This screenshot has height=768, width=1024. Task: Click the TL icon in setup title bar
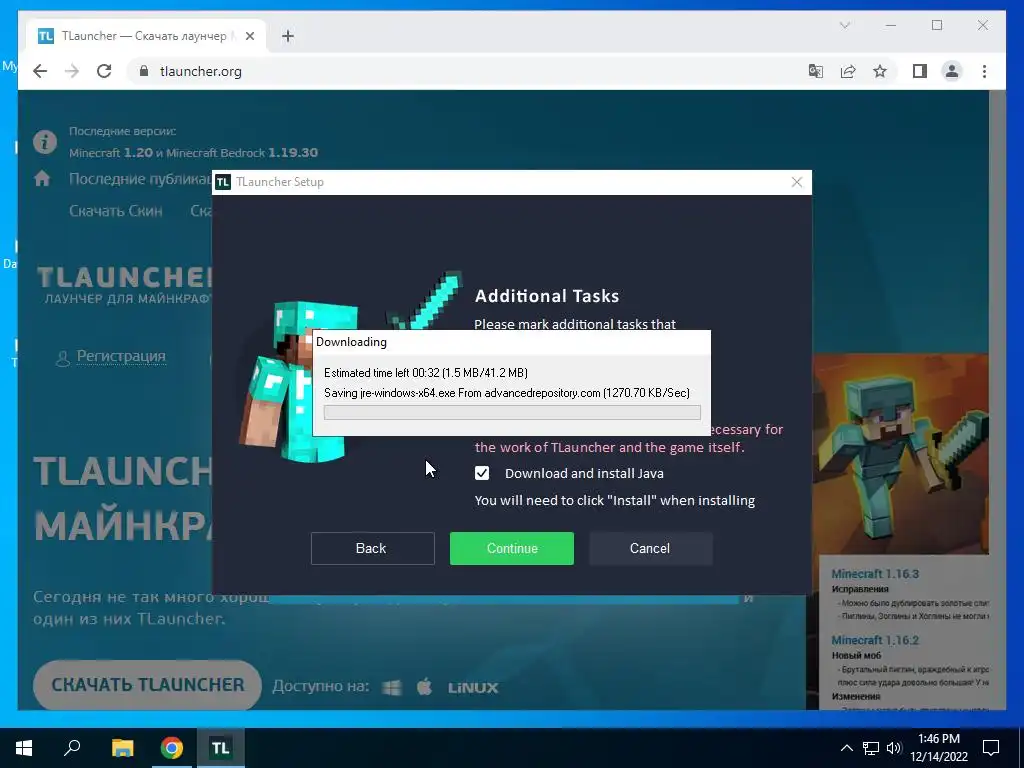pos(223,182)
